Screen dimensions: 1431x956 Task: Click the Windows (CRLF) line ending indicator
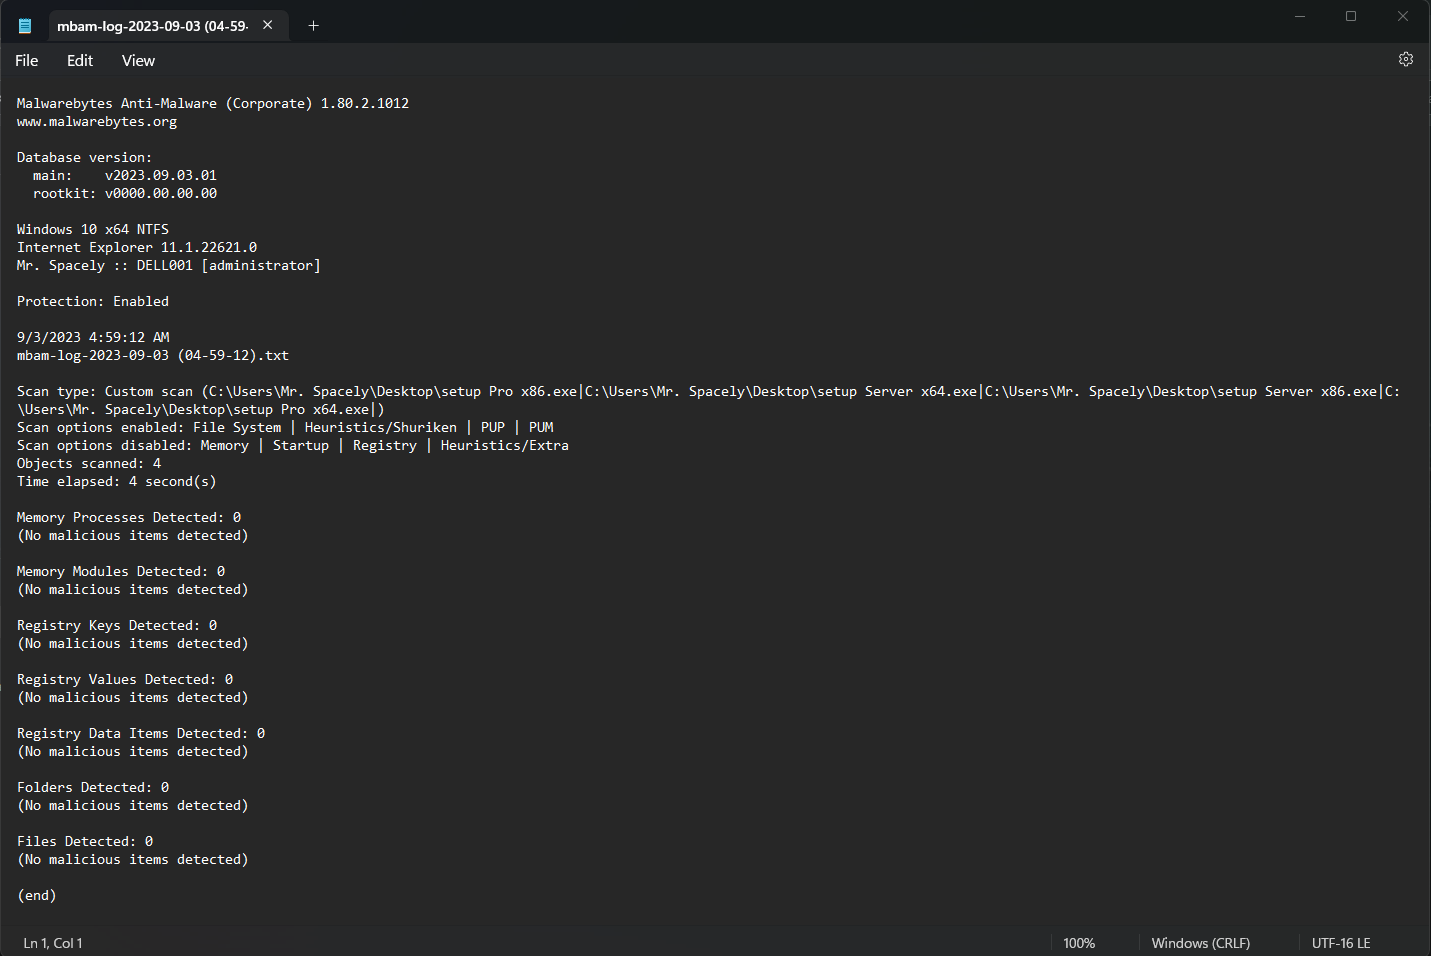coord(1200,943)
